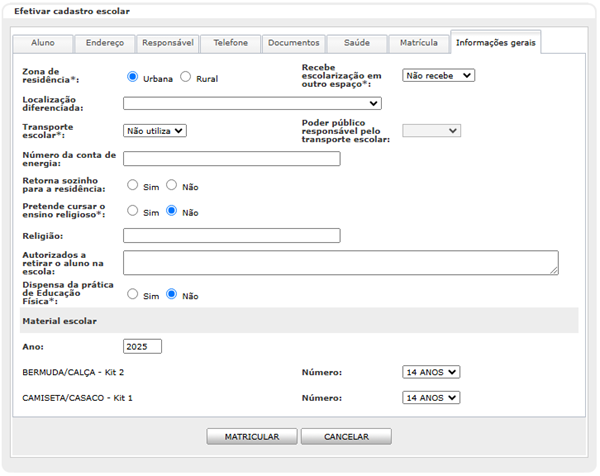The height and width of the screenshot is (476, 600).
Task: Select the Rural residence zone option
Action: [185, 77]
